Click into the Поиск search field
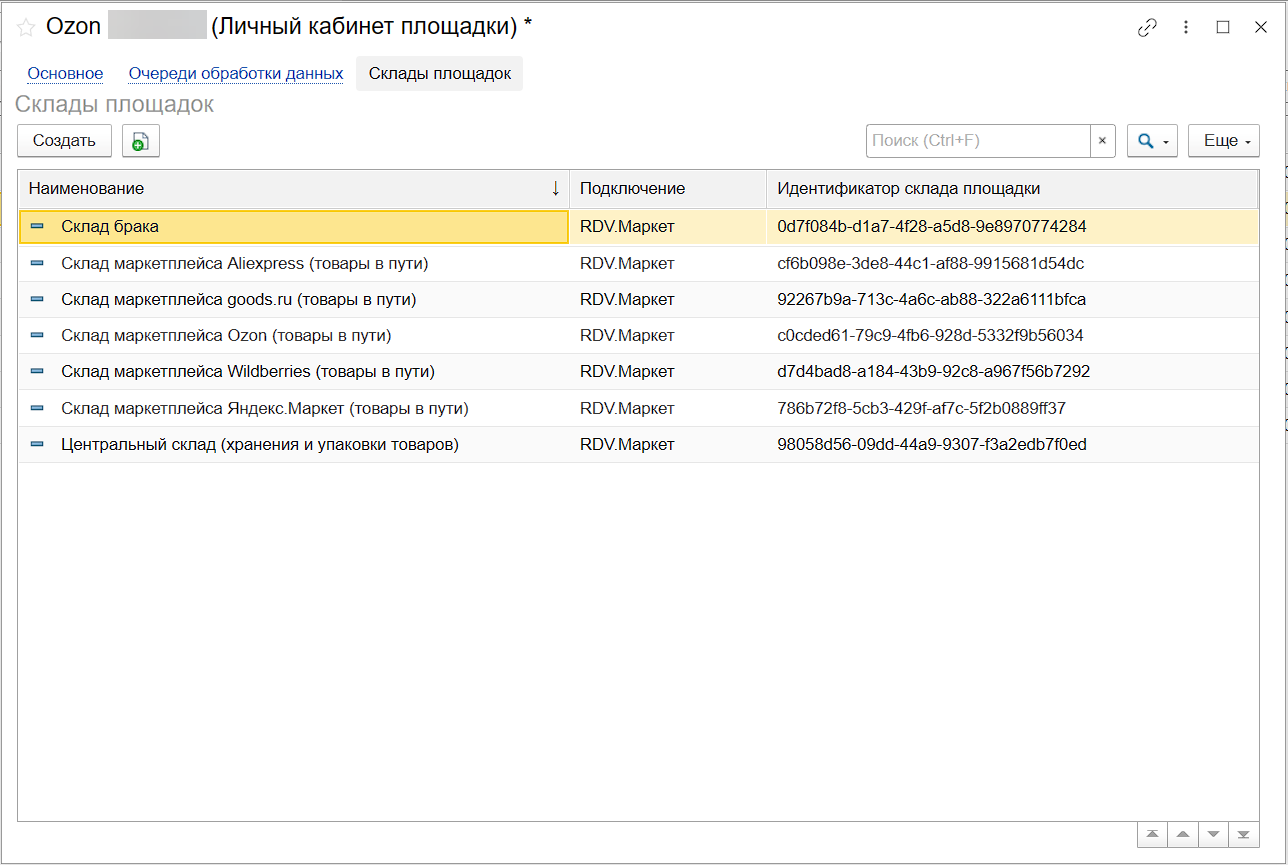Image resolution: width=1288 pixels, height=865 pixels. point(977,141)
